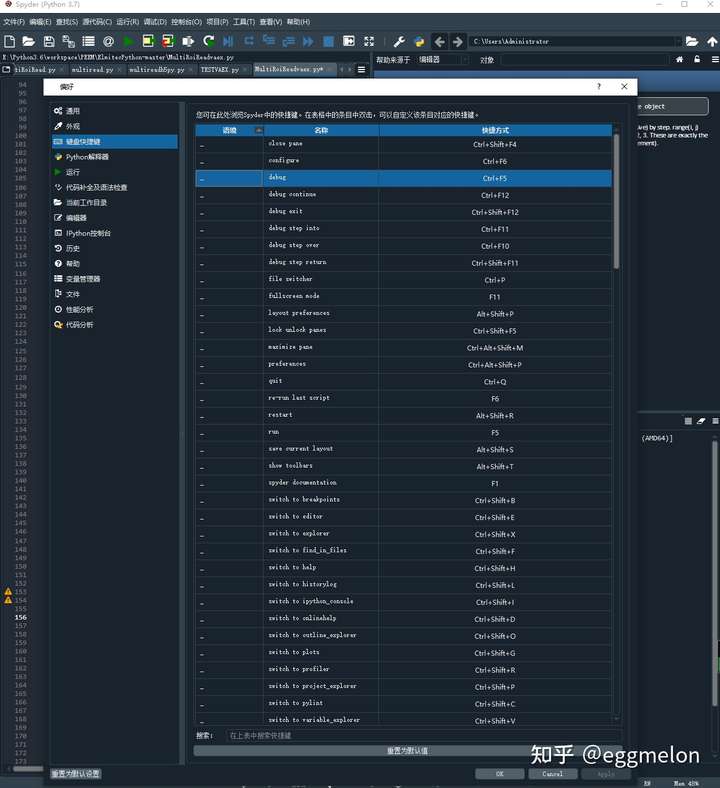Image resolution: width=720 pixels, height=788 pixels.
Task: Click the 快捷方式 column header
Action: click(495, 130)
